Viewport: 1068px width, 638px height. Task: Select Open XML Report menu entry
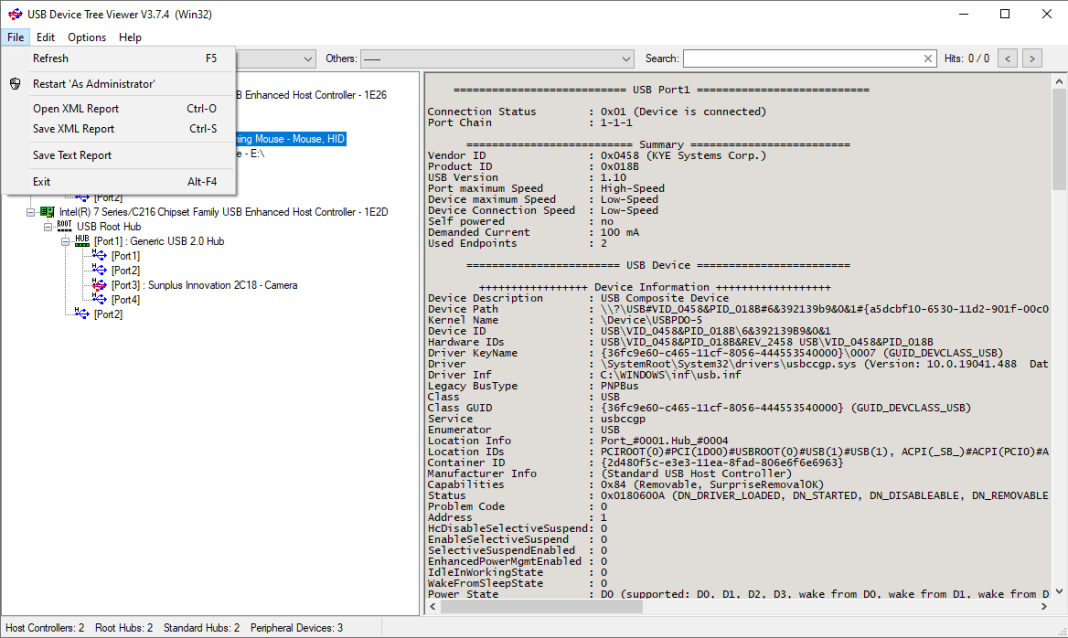click(x=77, y=108)
